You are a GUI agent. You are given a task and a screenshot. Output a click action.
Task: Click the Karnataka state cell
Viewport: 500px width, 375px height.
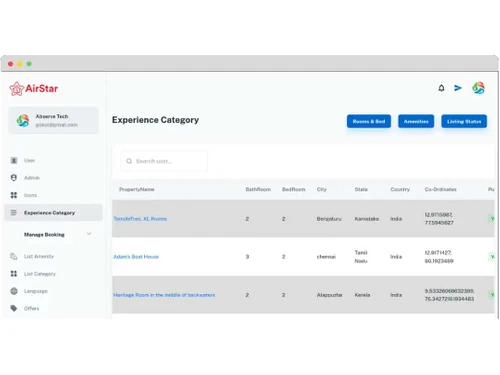point(367,219)
